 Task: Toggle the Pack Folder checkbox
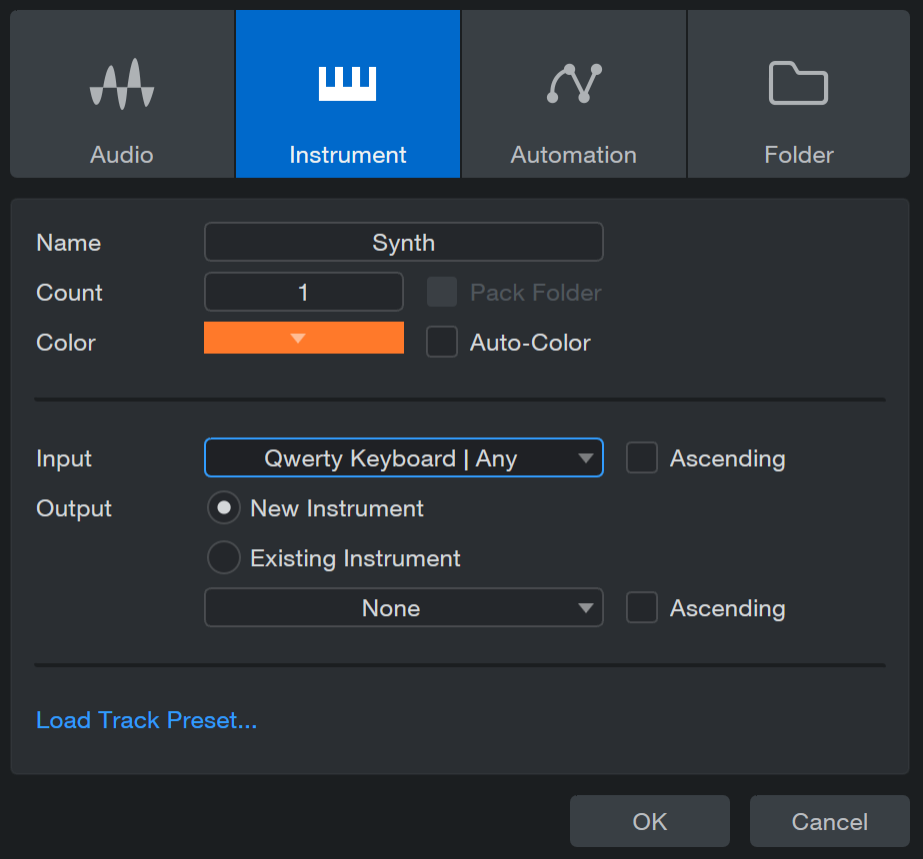point(442,292)
